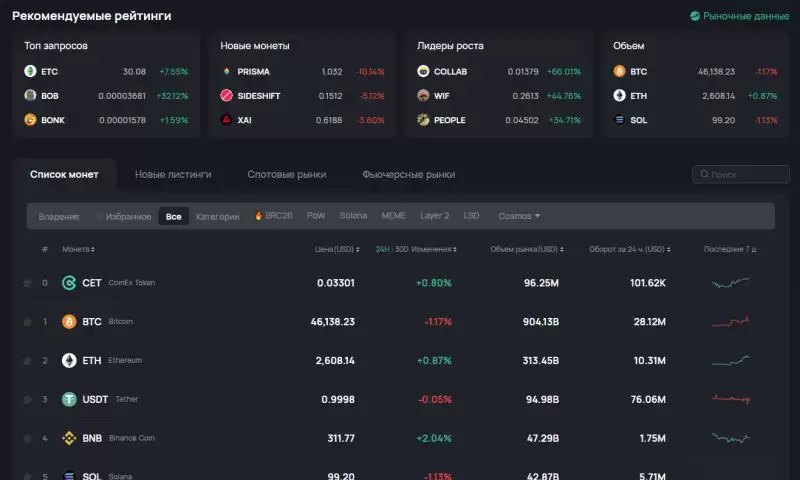Open the Фьючерсные рынки tab
800x480 pixels.
(x=408, y=174)
